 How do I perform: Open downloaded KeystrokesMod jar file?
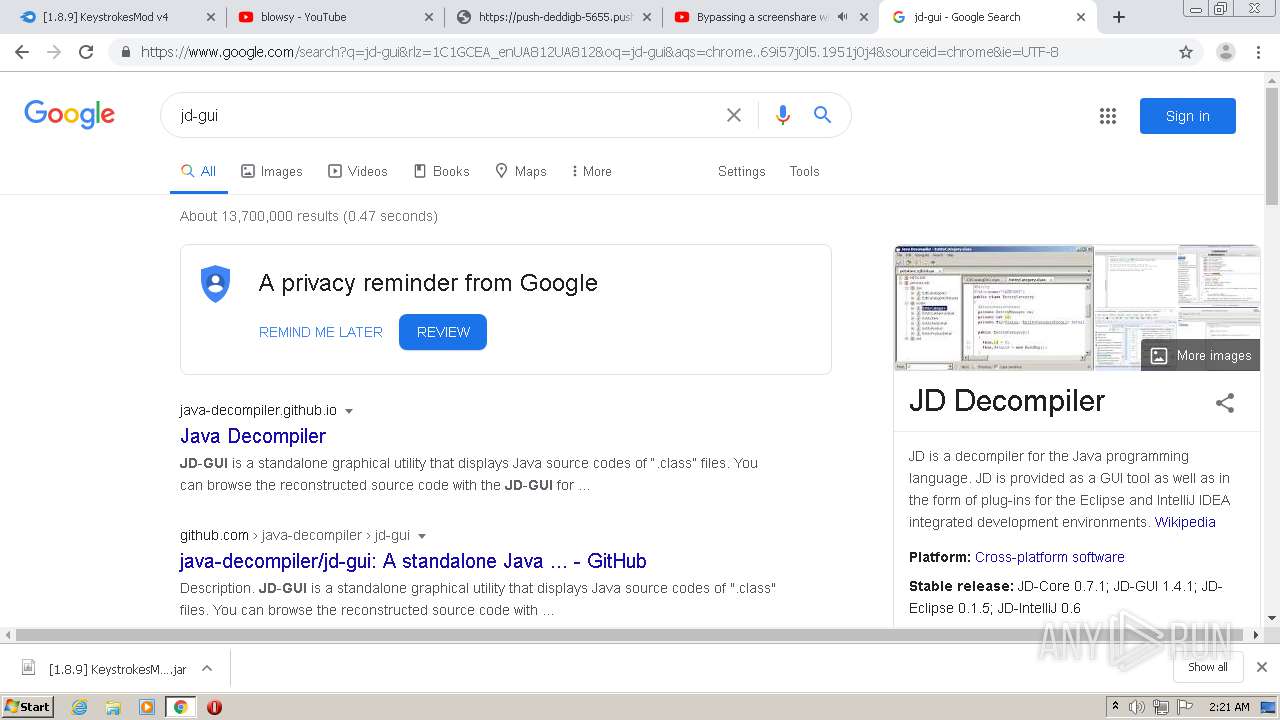117,669
